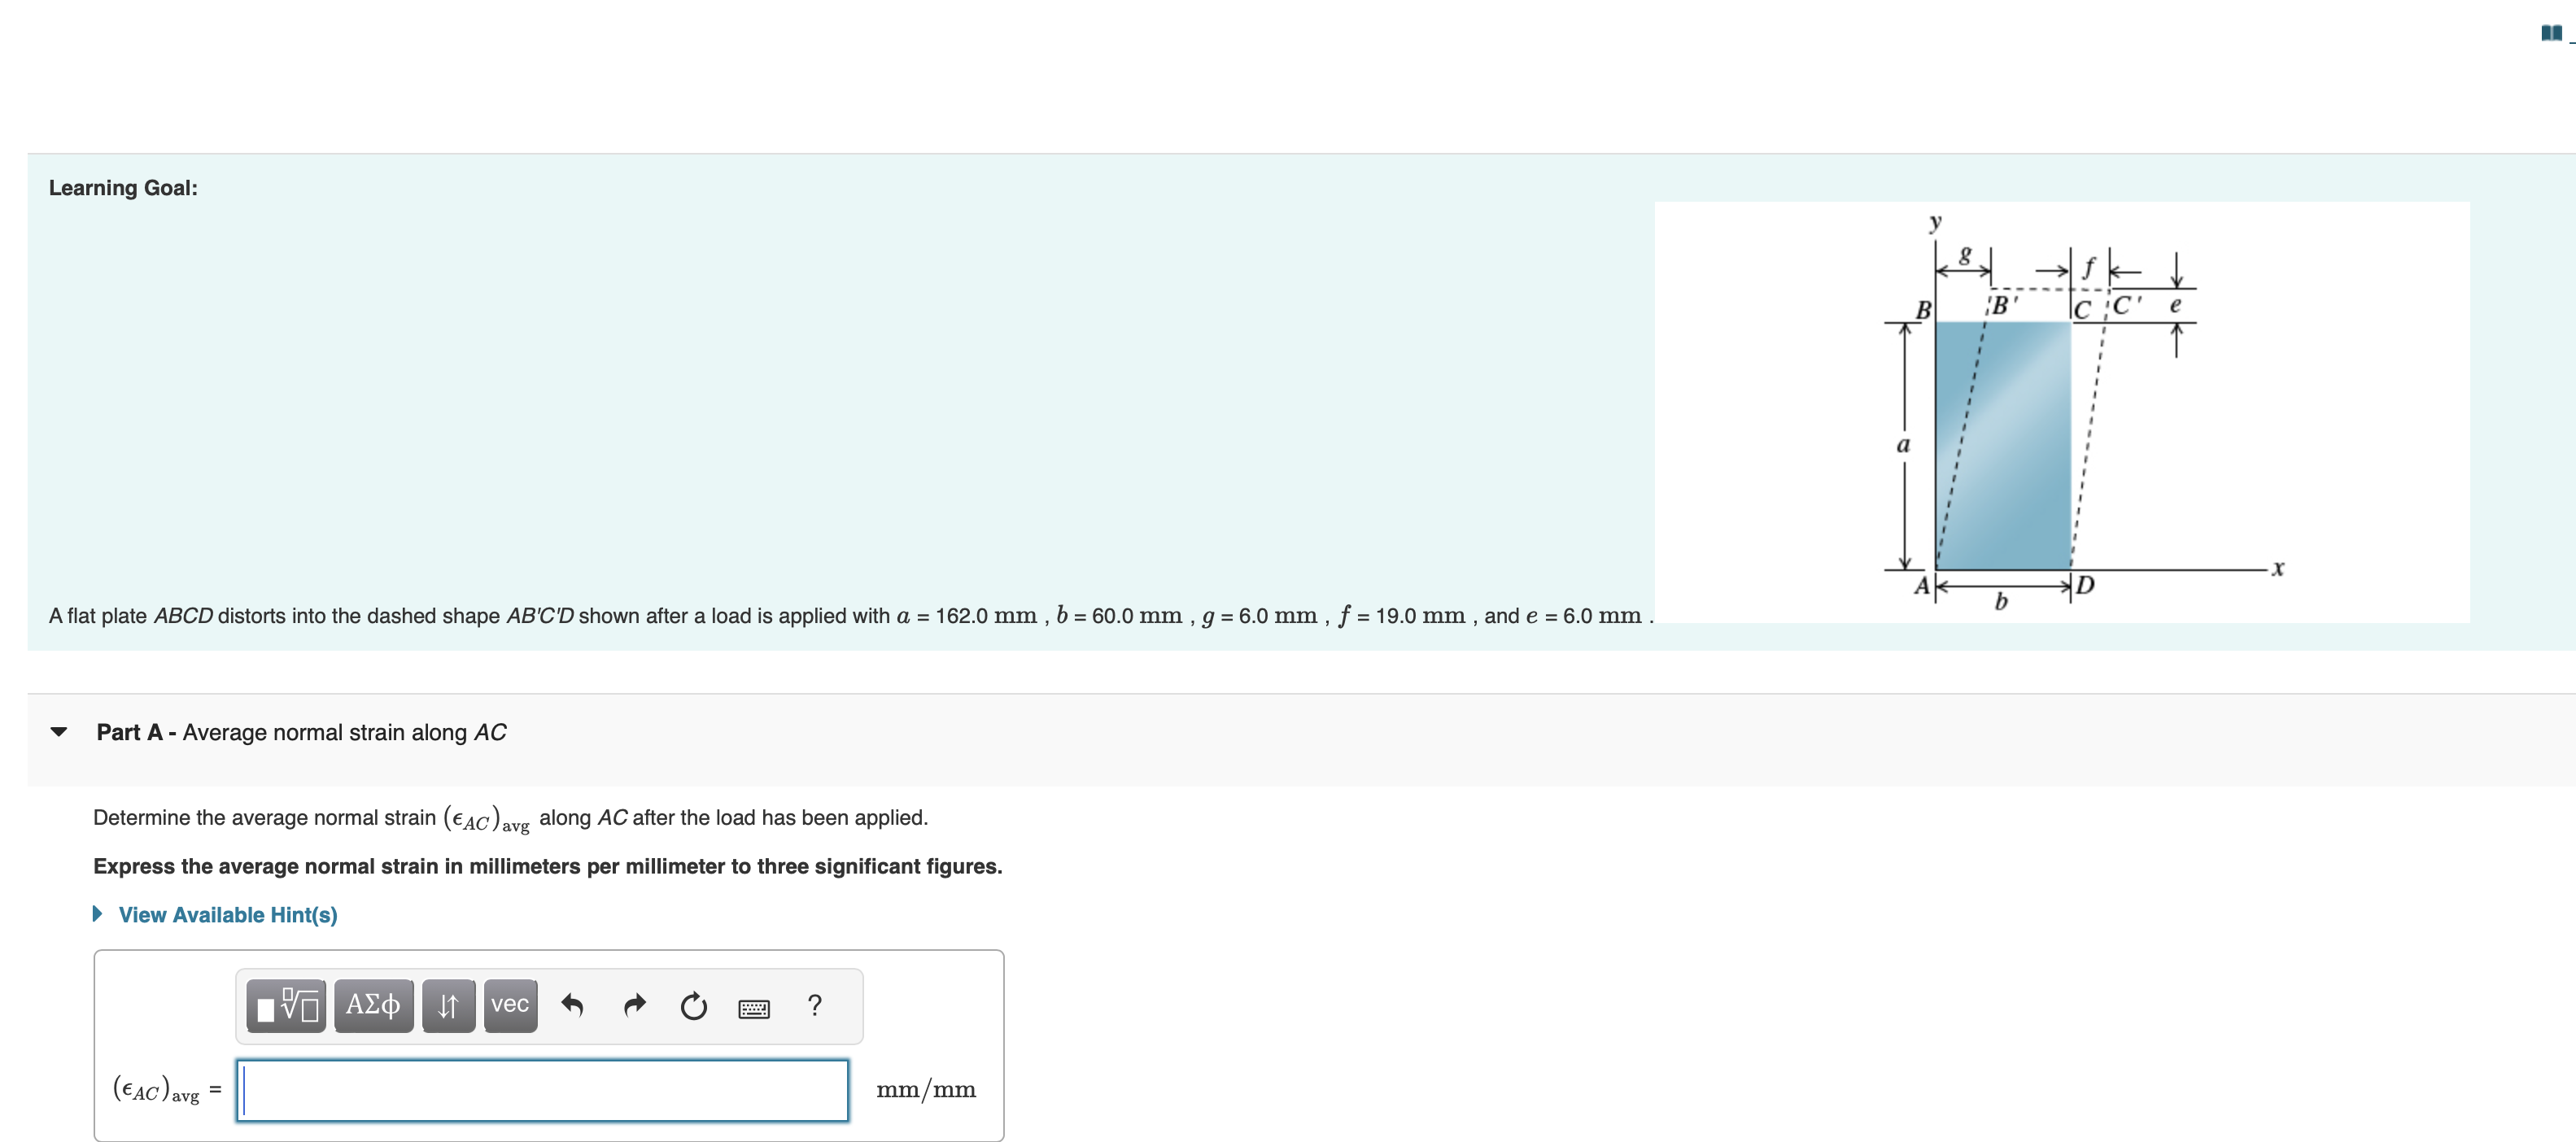Viewport: 2576px width, 1142px height.
Task: Reset the answer box with the circular arrow
Action: tap(693, 1005)
